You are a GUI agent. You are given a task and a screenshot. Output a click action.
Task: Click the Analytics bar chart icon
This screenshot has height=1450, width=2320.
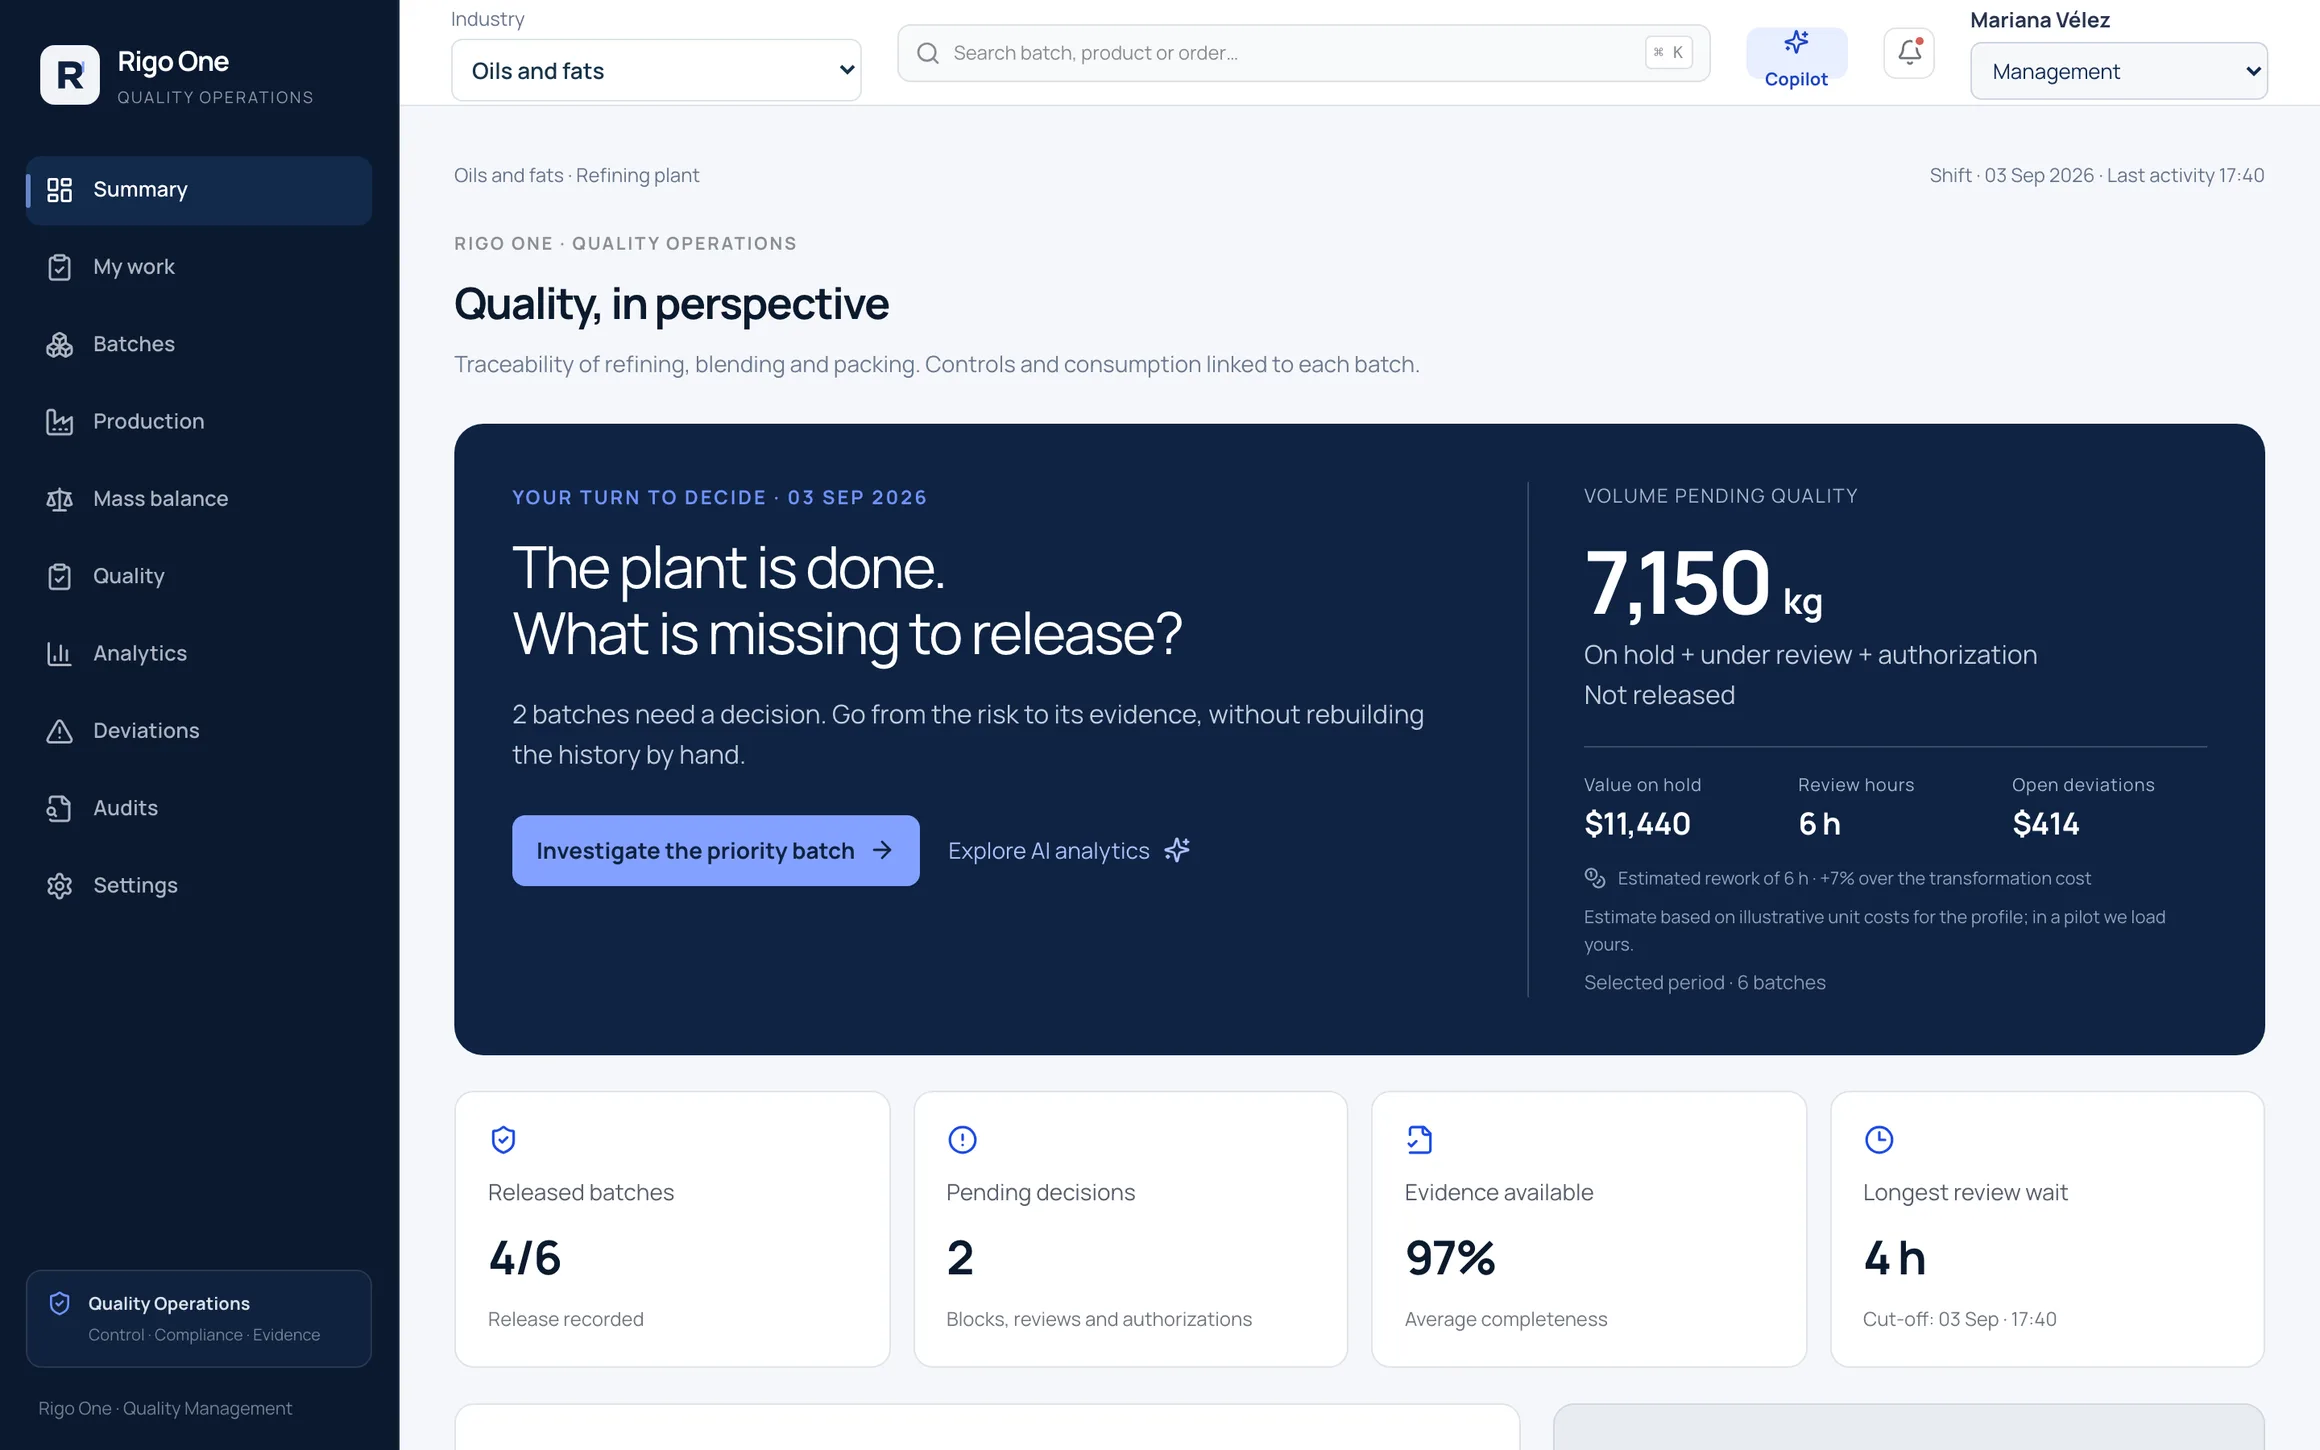(60, 654)
